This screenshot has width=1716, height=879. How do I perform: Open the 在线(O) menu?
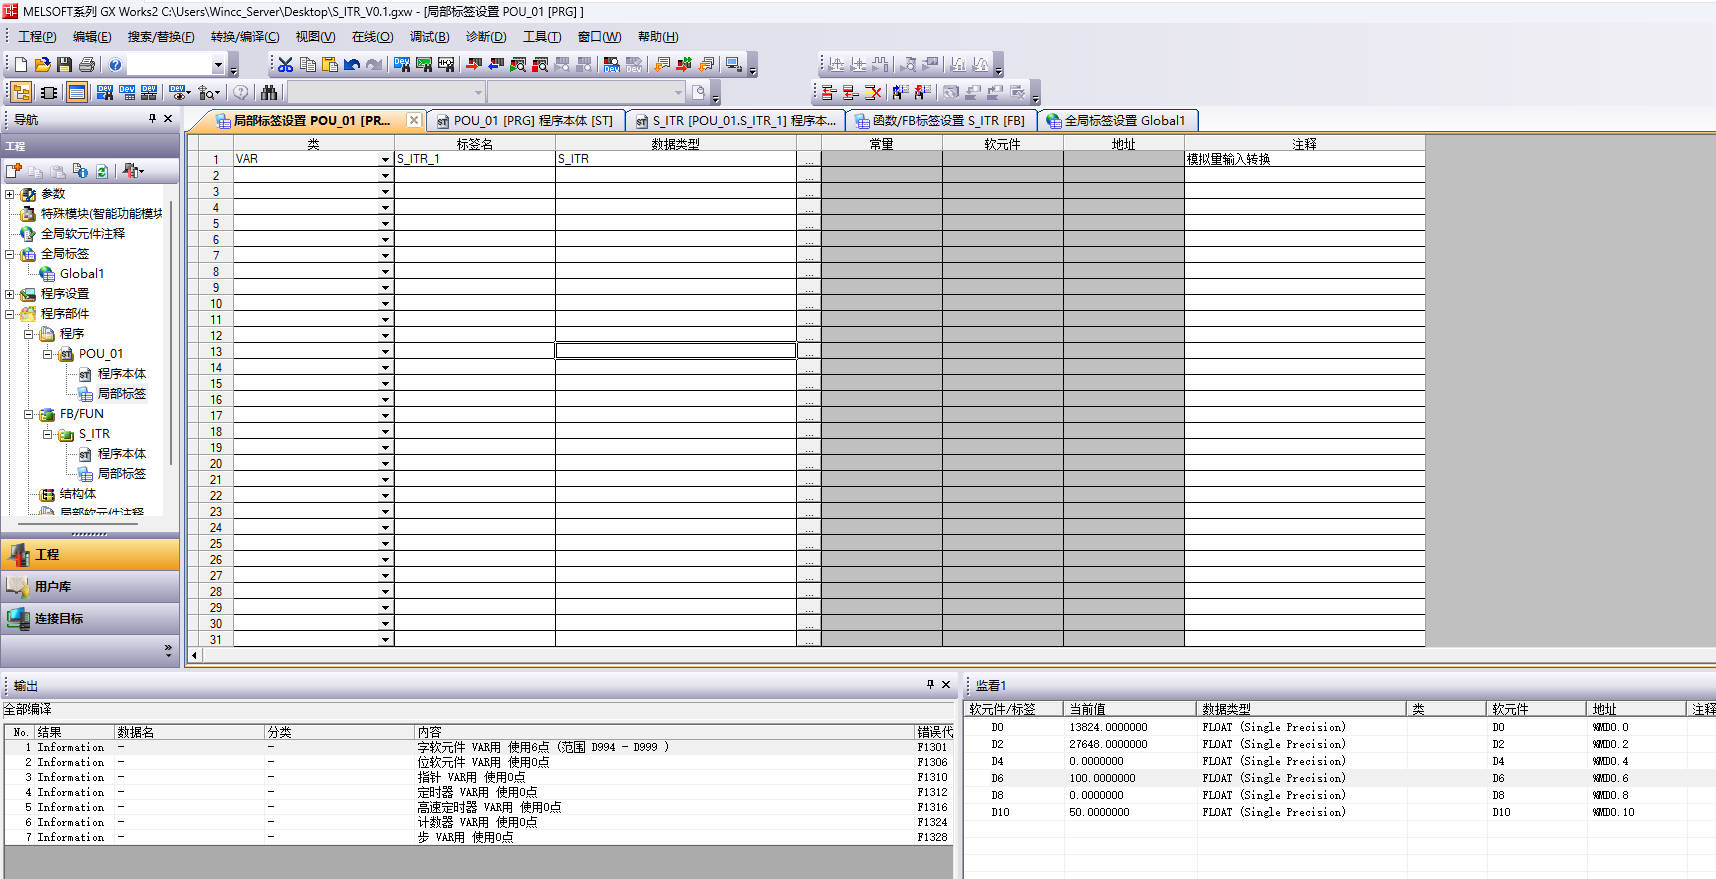[372, 37]
